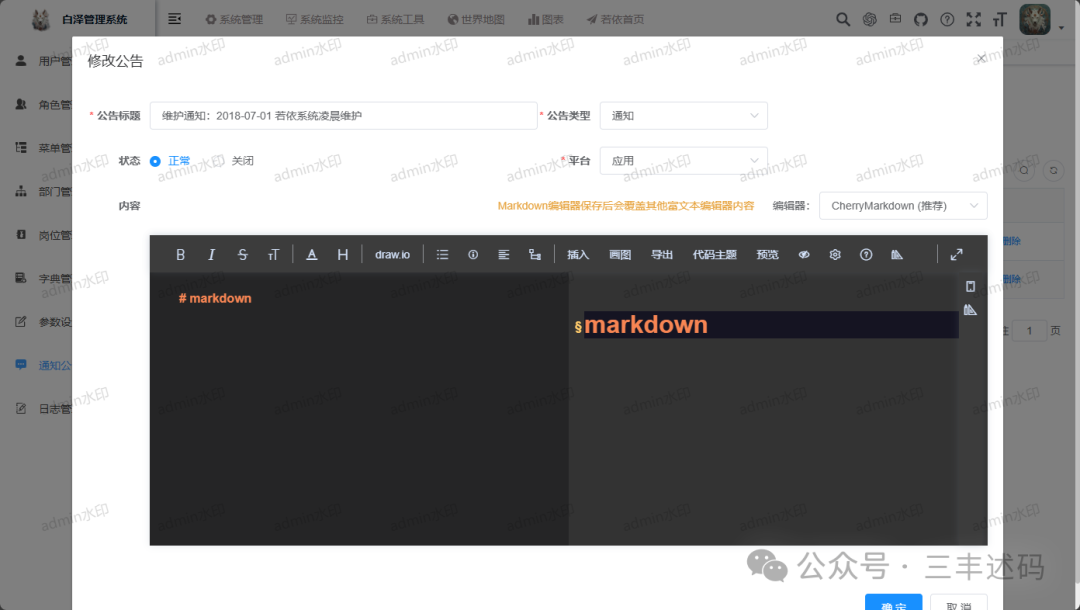Click the 白泽管理系统 logo
This screenshot has height=610, width=1080.
click(x=80, y=19)
